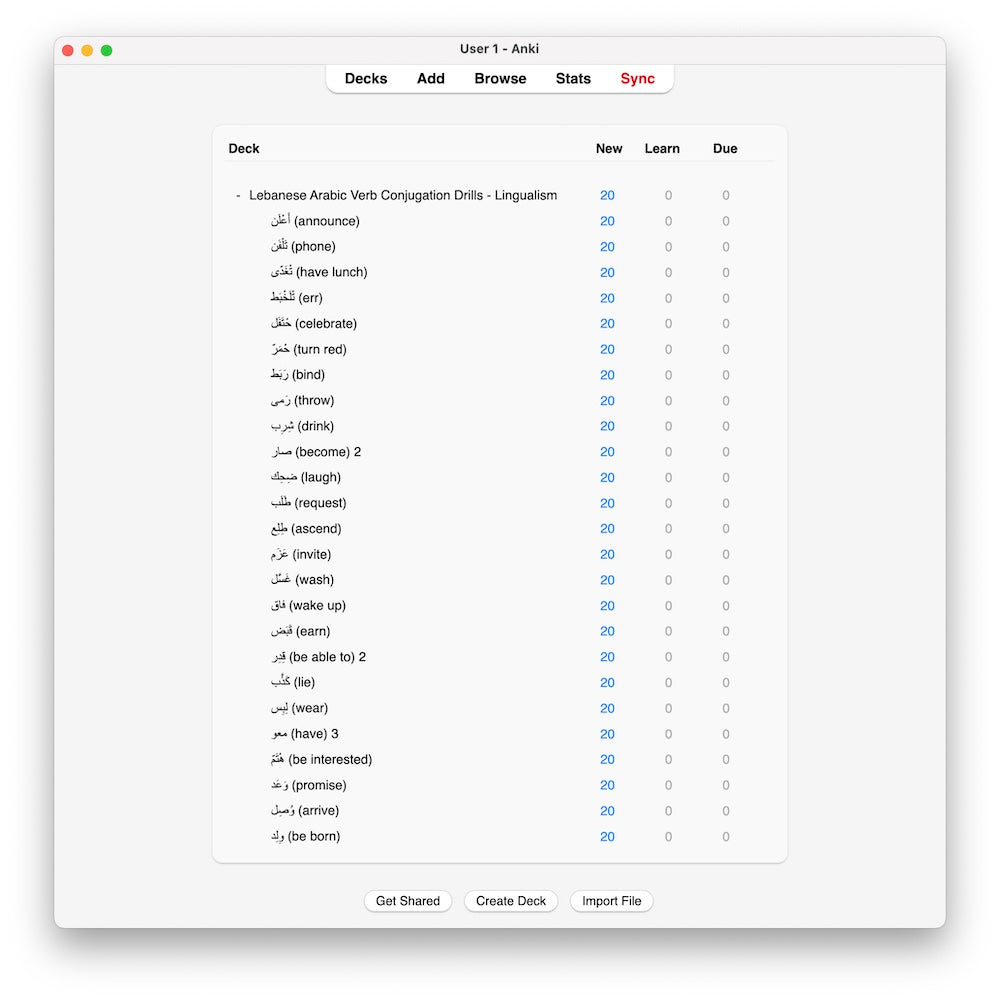Screen dimensions: 1000x1000
Task: Choose the (drink) subdeck
Action: pyautogui.click(x=302, y=426)
